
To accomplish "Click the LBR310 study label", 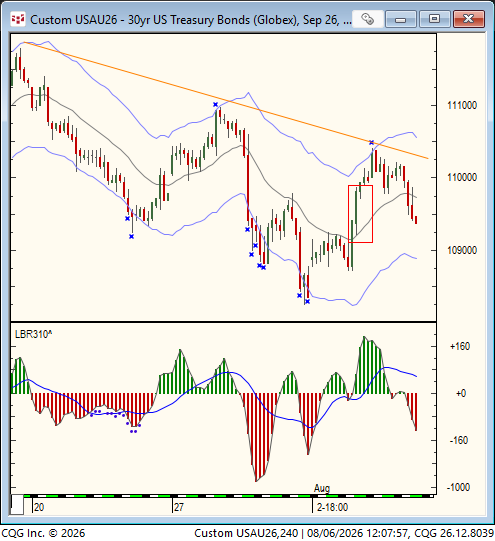I will [33, 334].
